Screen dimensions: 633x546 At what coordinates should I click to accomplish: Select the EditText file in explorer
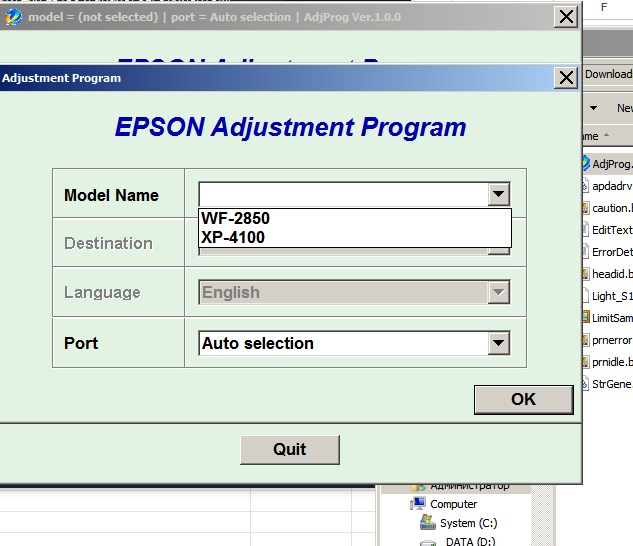608,230
